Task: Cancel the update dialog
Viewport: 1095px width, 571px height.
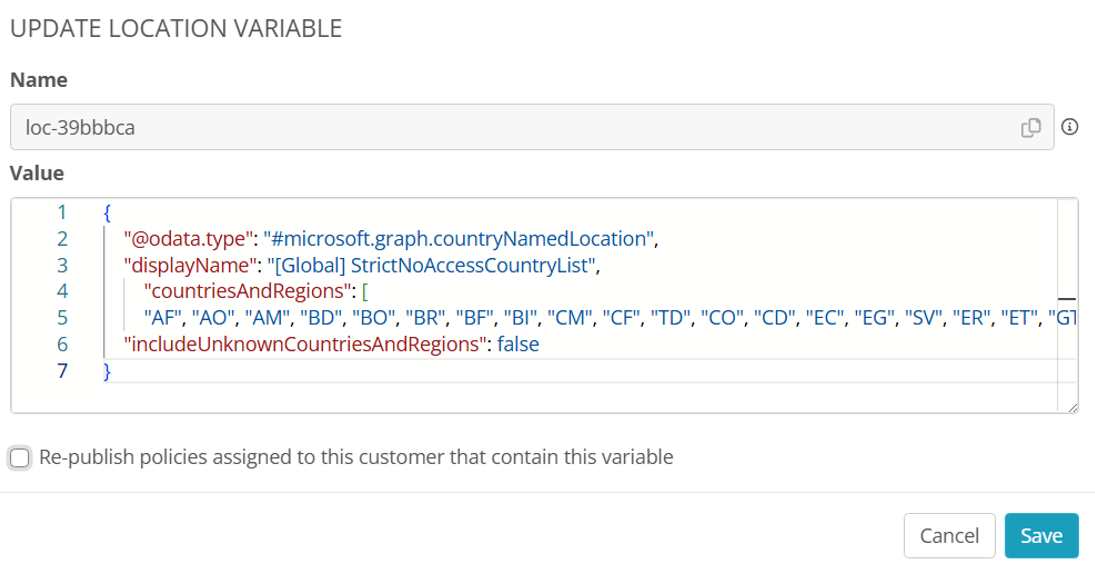Action: [949, 535]
